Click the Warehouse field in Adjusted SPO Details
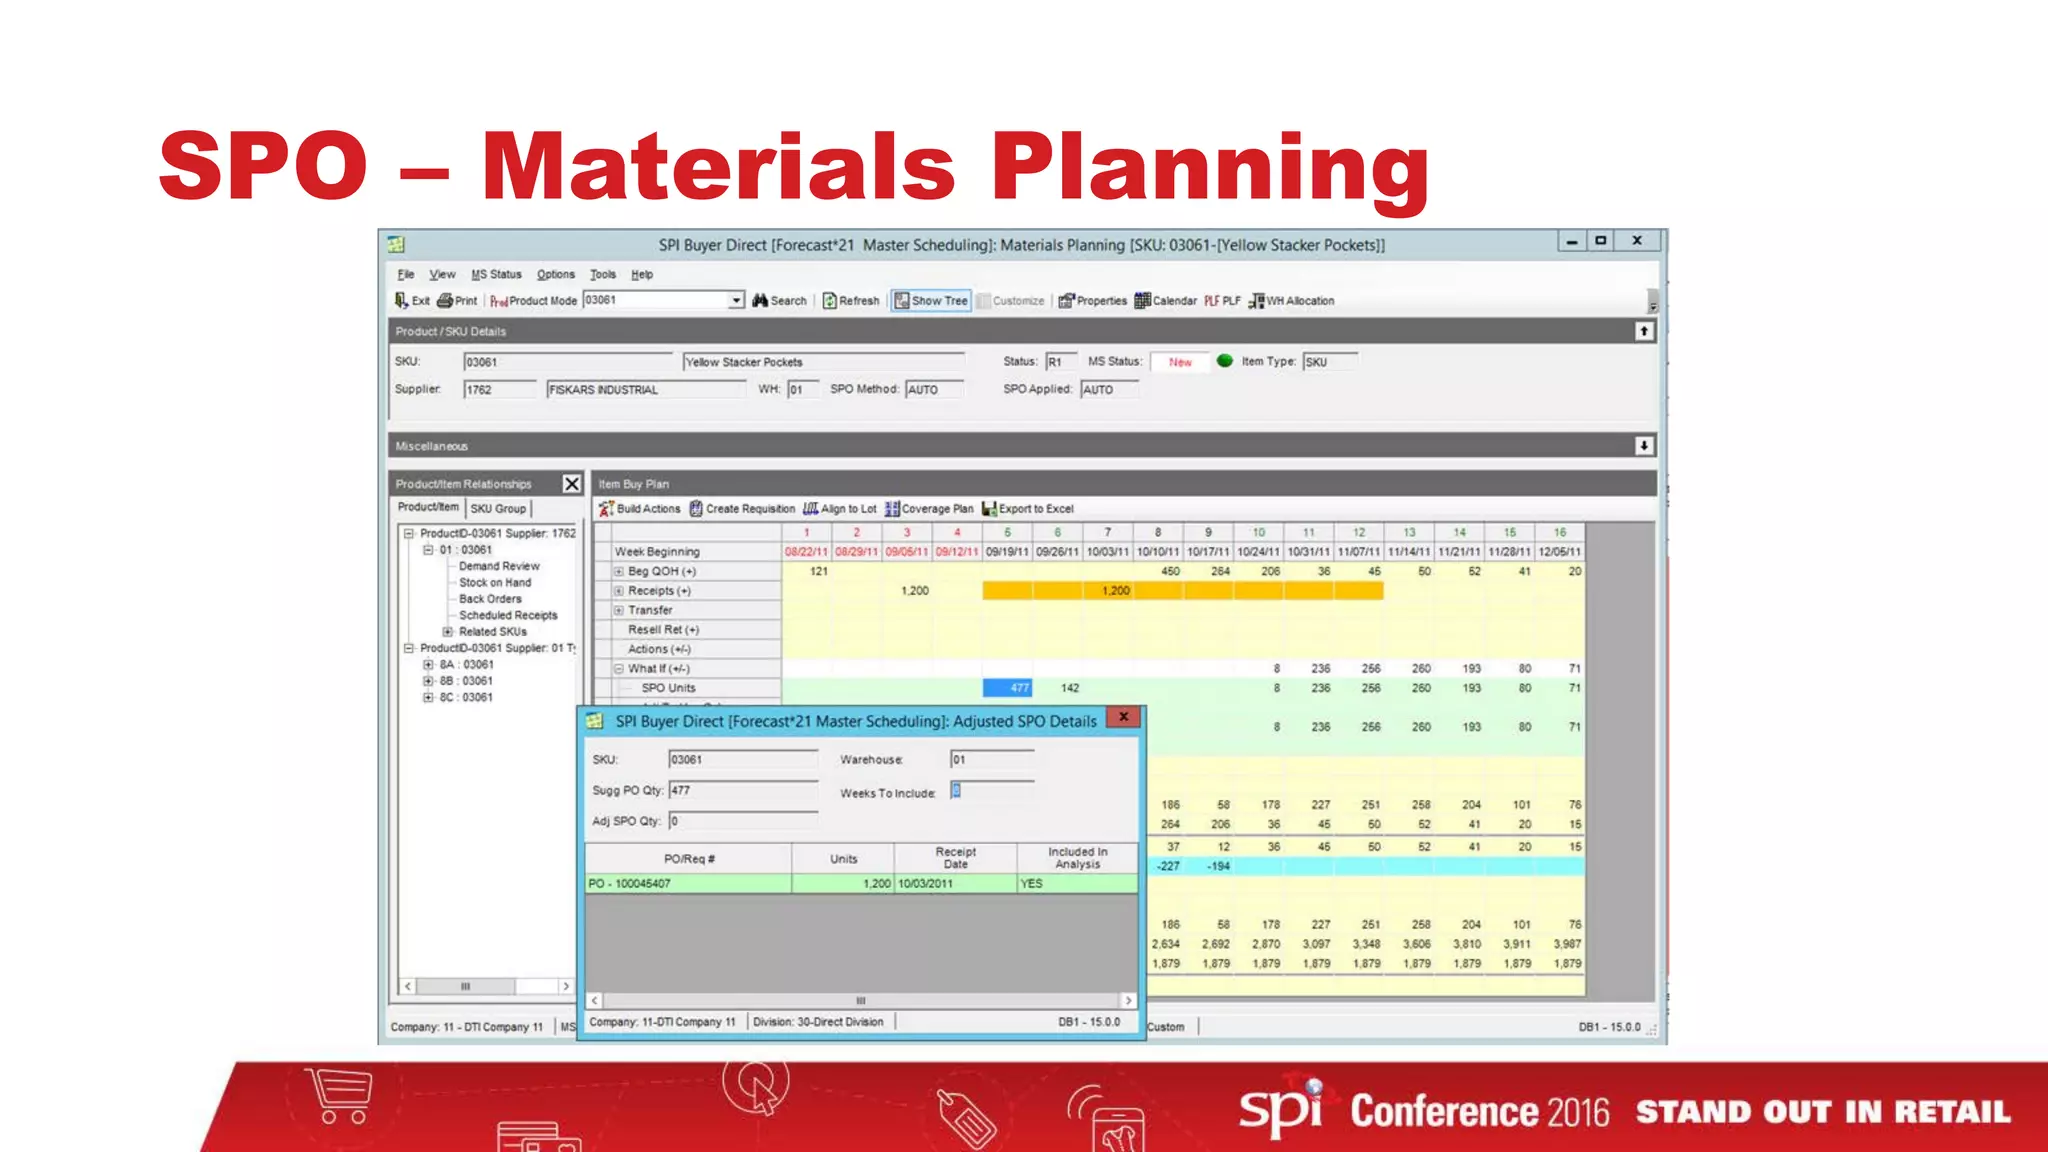The image size is (2048, 1152). pyautogui.click(x=991, y=760)
